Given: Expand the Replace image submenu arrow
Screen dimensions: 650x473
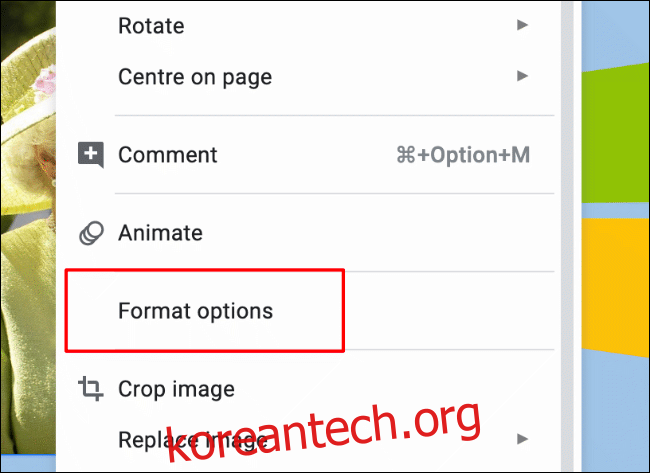Looking at the screenshot, I should (x=522, y=439).
